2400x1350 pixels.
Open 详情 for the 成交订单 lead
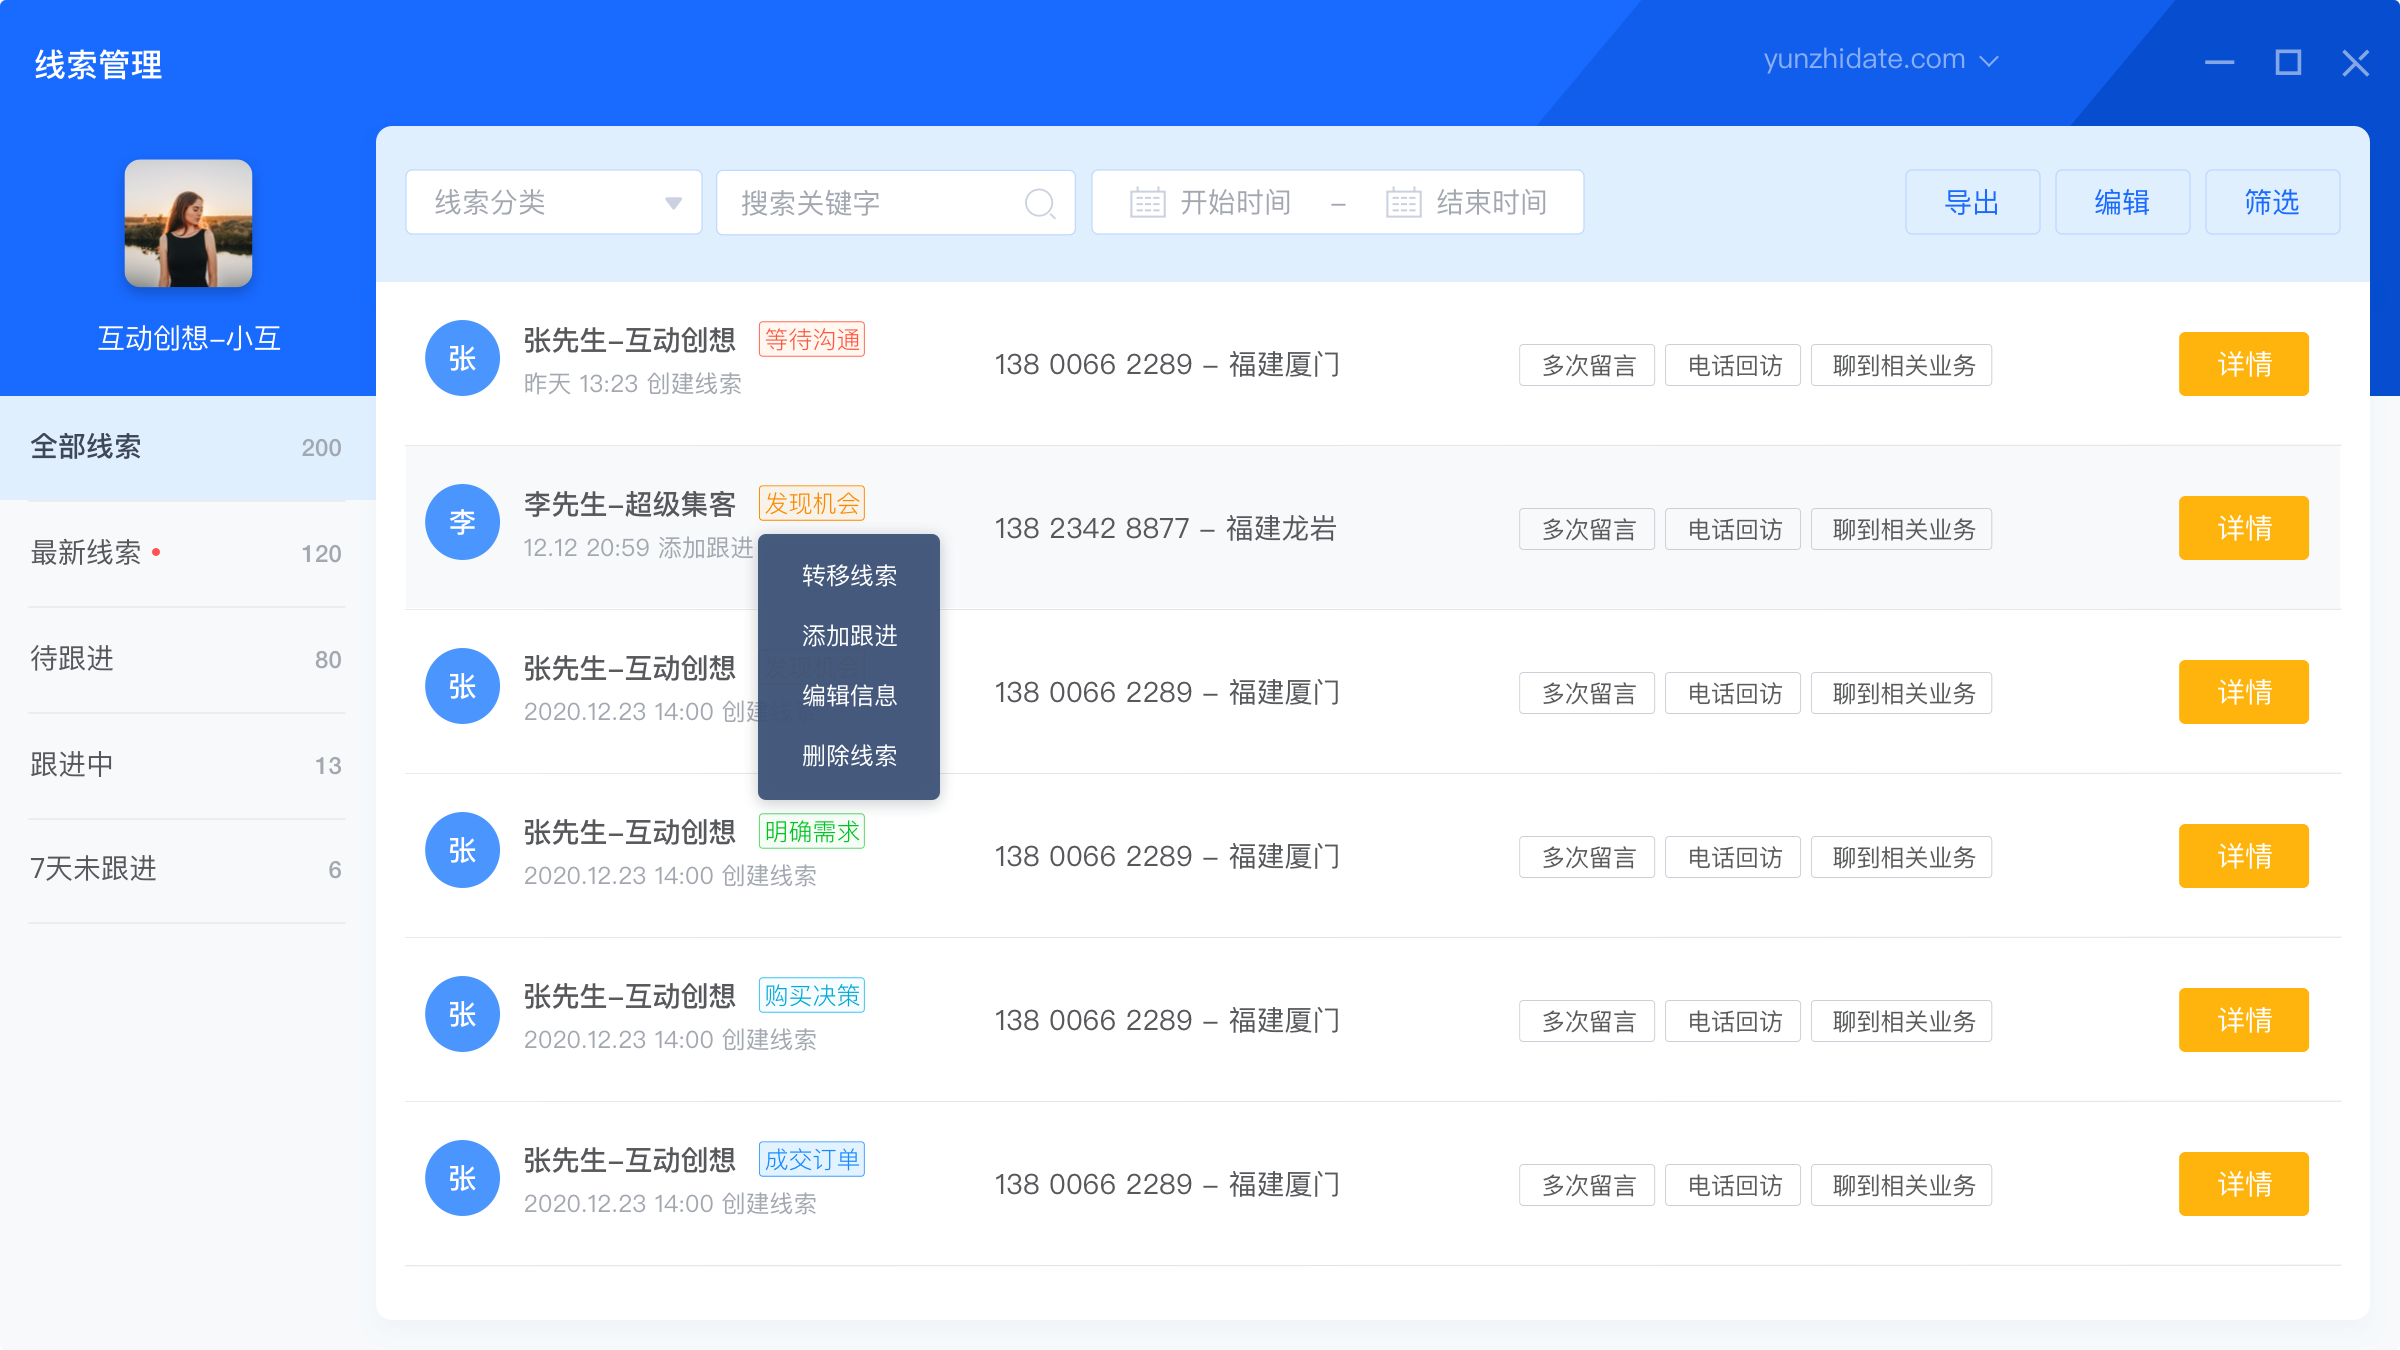pyautogui.click(x=2244, y=1184)
